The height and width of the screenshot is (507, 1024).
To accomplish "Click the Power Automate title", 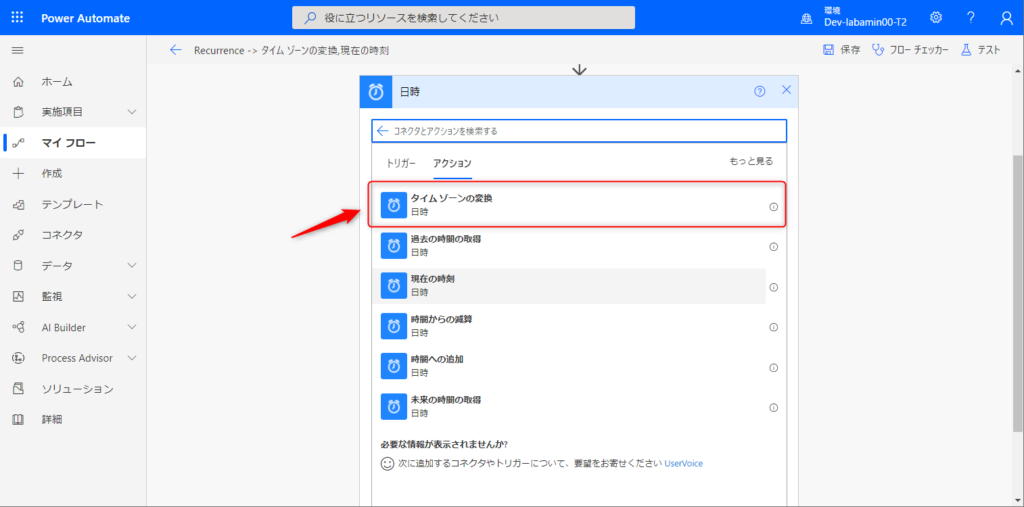I will click(x=86, y=18).
